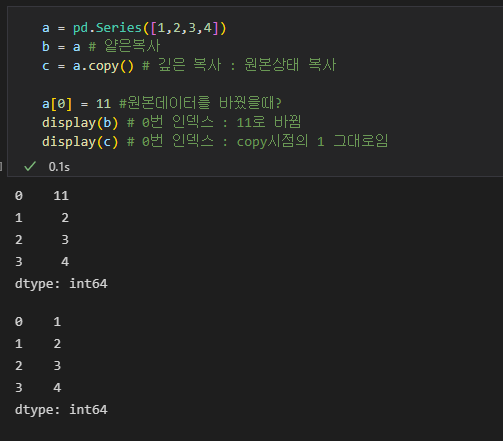Image resolution: width=503 pixels, height=441 pixels.
Task: Click the value 3 in first output's row 2
Action: point(65,240)
